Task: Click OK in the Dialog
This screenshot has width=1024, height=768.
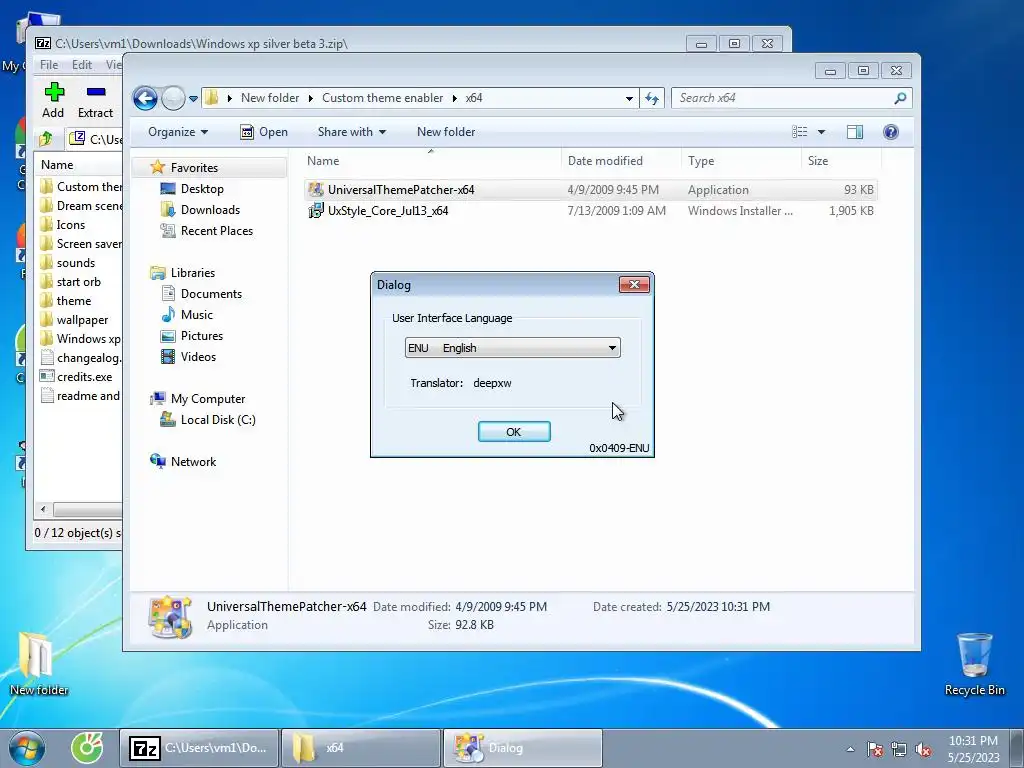Action: click(x=514, y=432)
